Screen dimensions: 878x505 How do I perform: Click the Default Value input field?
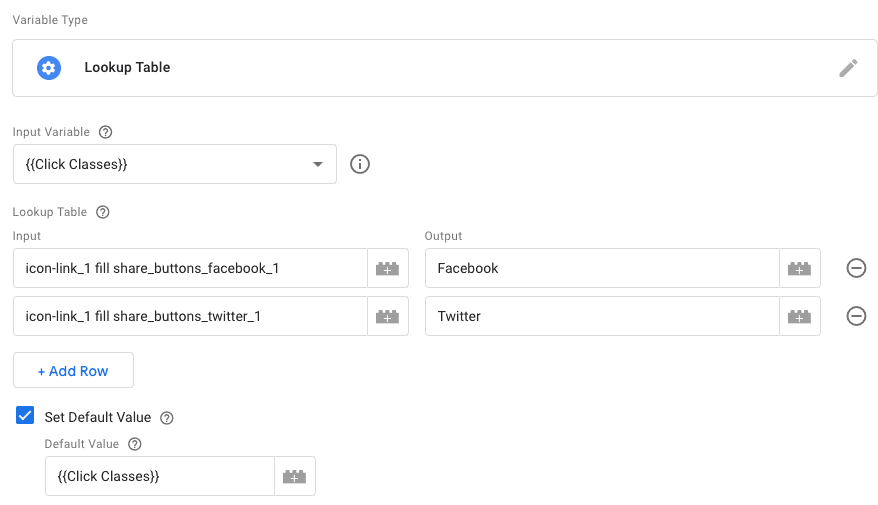160,476
